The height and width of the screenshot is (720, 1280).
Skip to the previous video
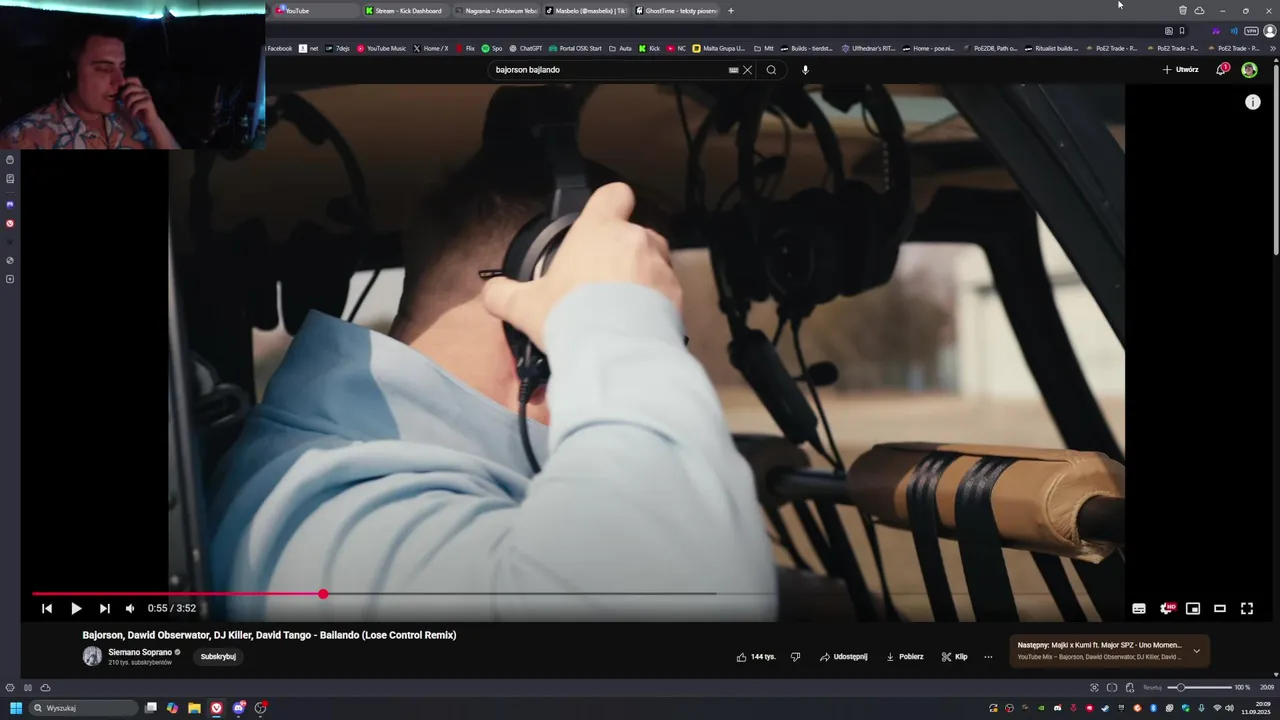47,608
